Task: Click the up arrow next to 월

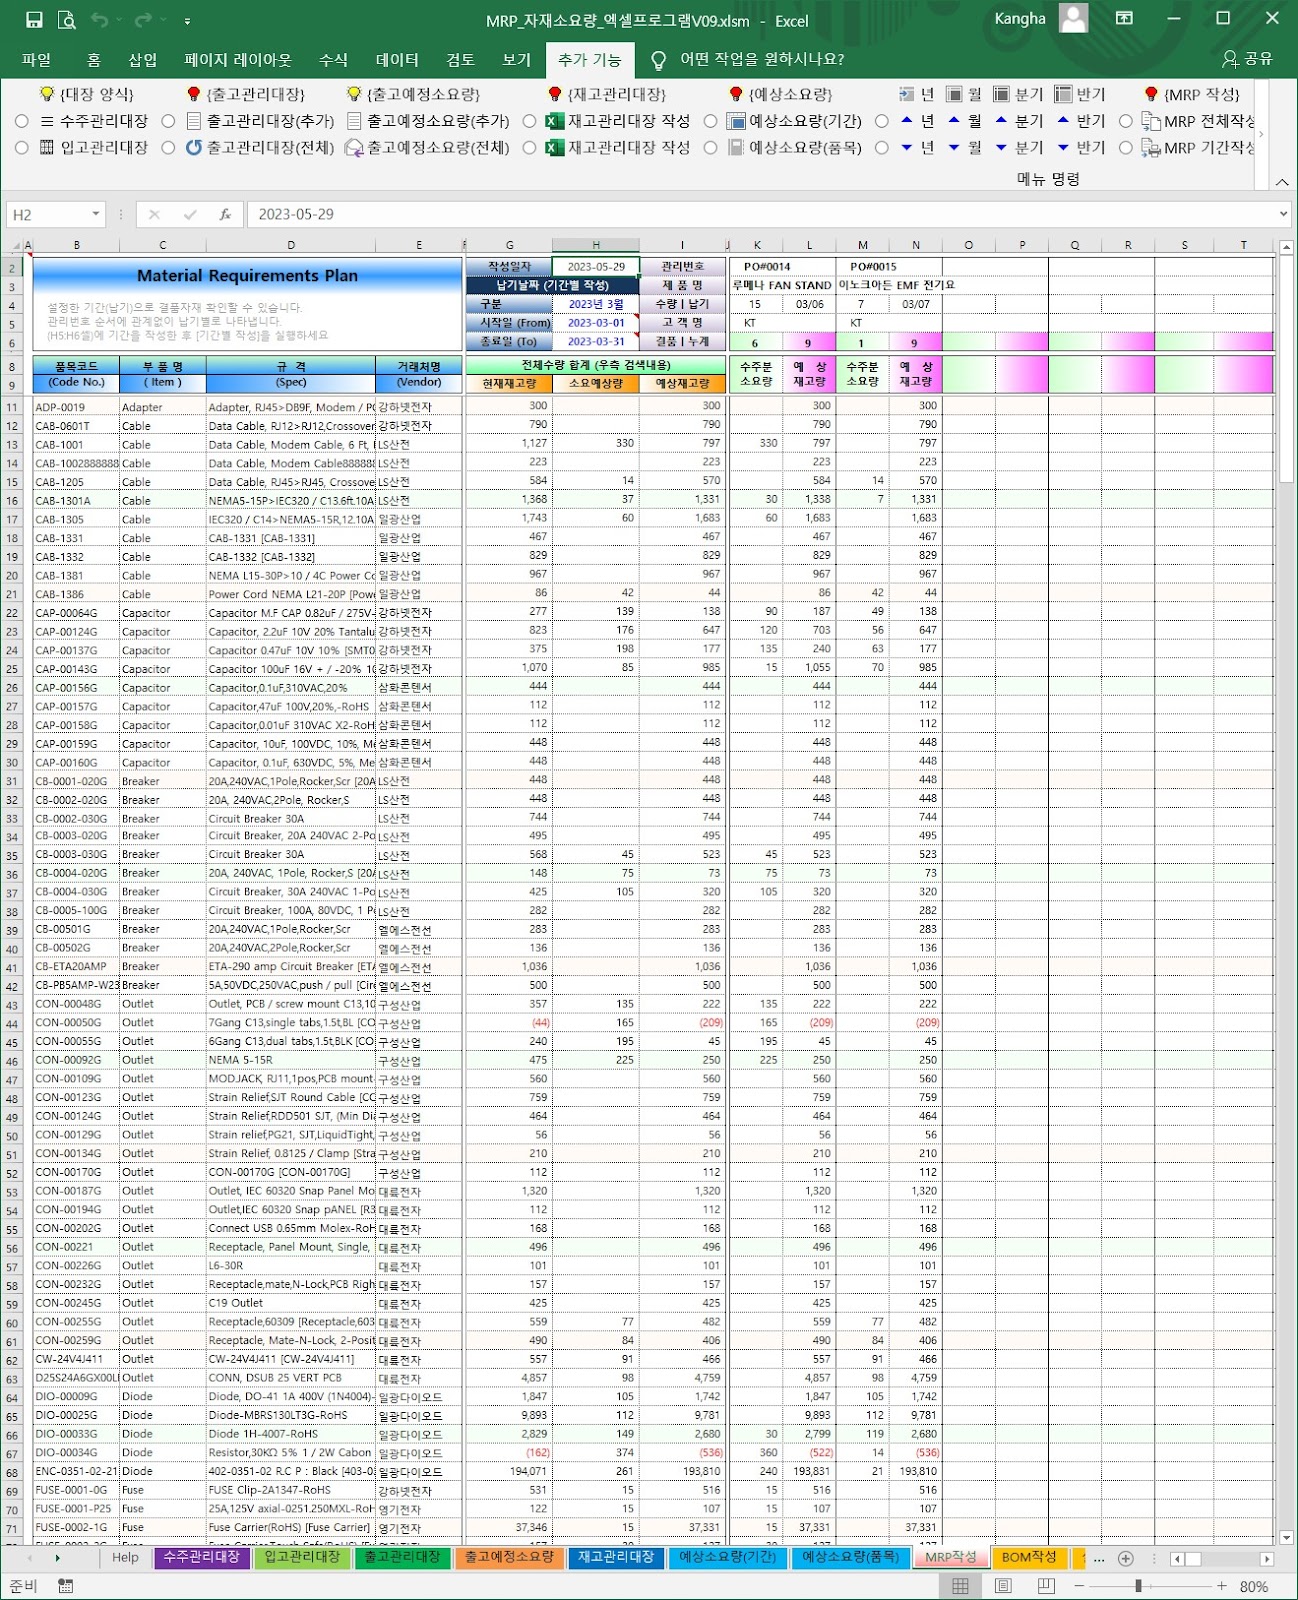Action: tap(954, 121)
